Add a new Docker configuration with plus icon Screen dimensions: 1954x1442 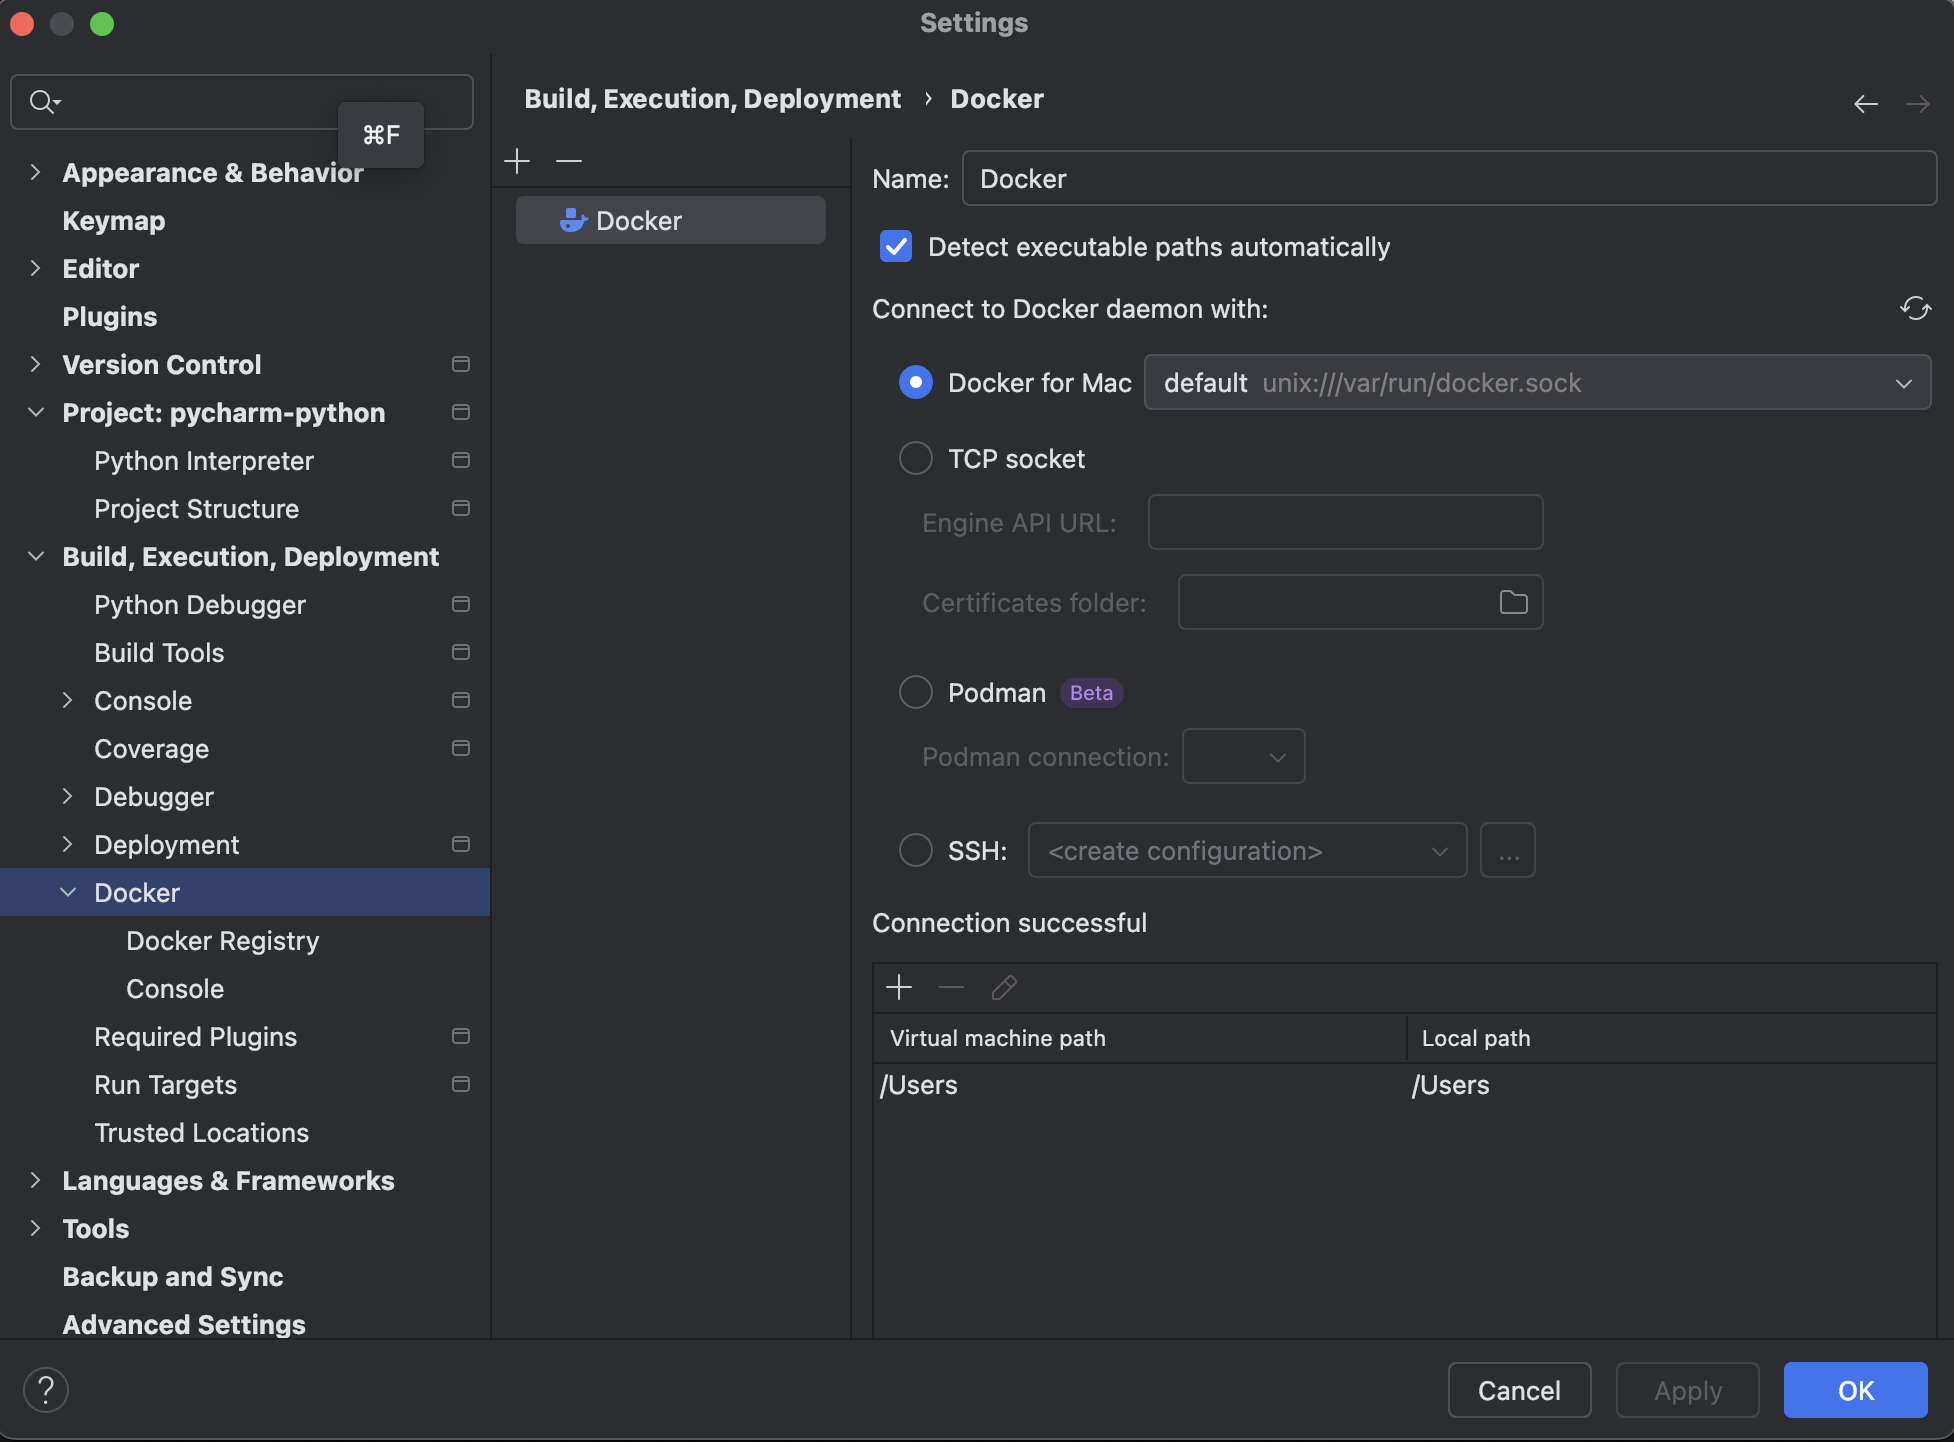point(517,161)
